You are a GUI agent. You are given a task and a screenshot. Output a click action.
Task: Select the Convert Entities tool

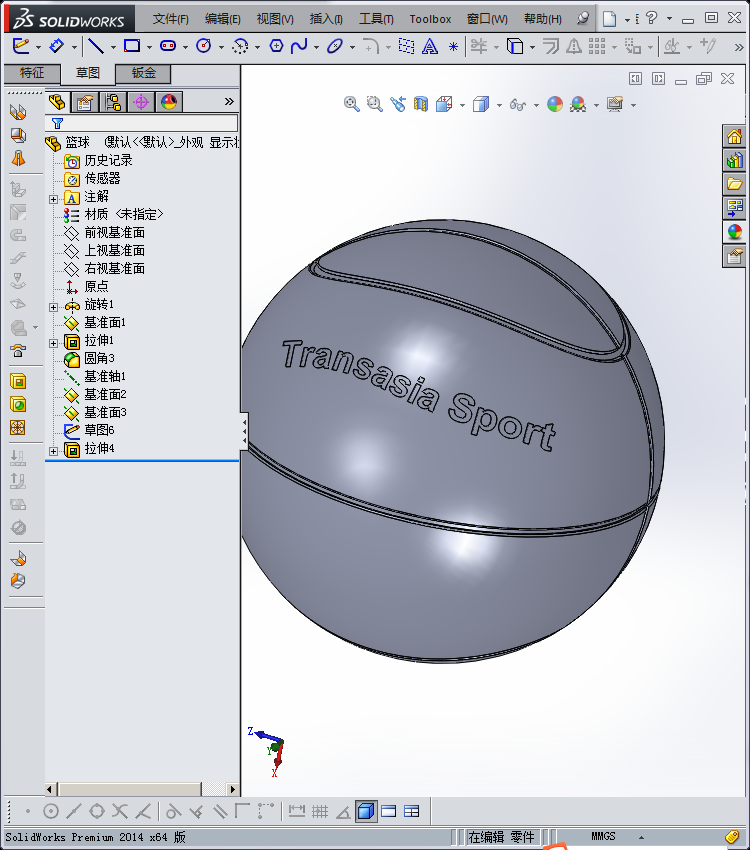click(x=515, y=46)
